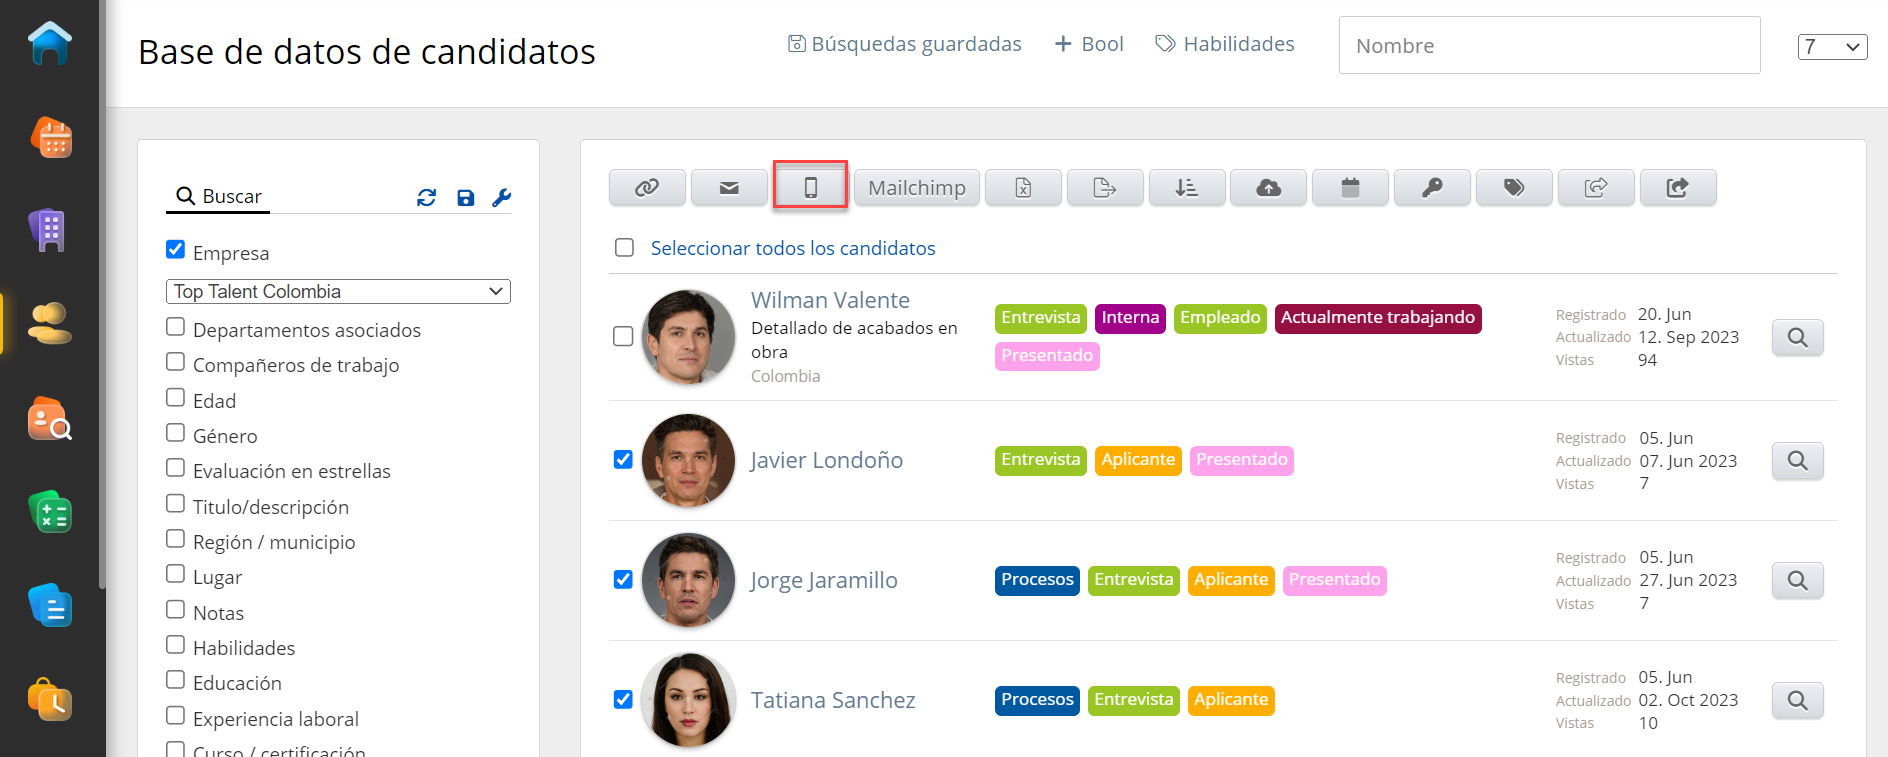Open the Habilidades top menu item
Screen dimensions: 1888x757
pos(1225,44)
